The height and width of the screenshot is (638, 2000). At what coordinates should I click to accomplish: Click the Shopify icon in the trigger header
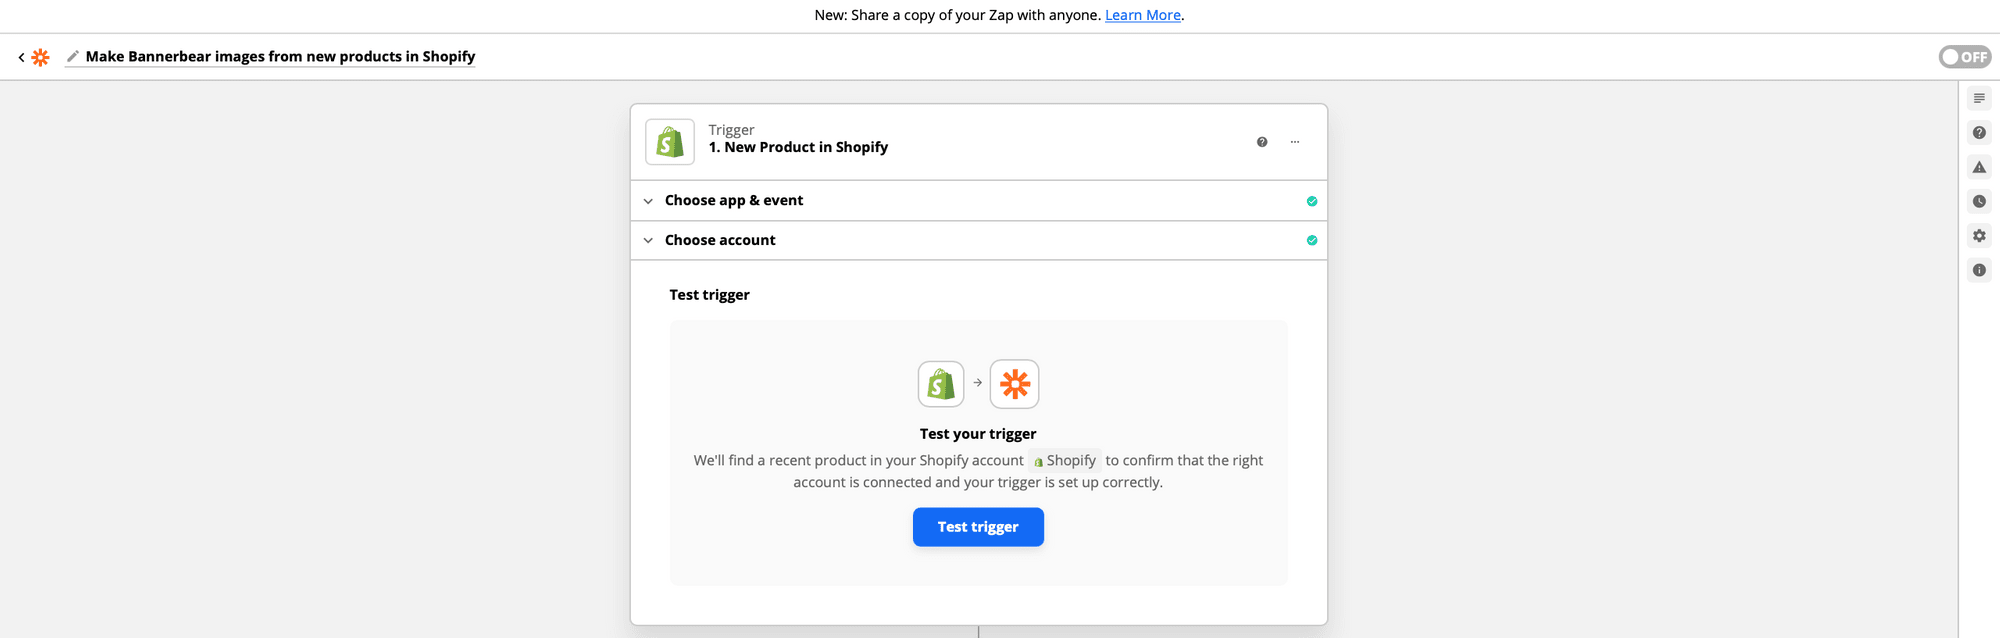click(670, 142)
